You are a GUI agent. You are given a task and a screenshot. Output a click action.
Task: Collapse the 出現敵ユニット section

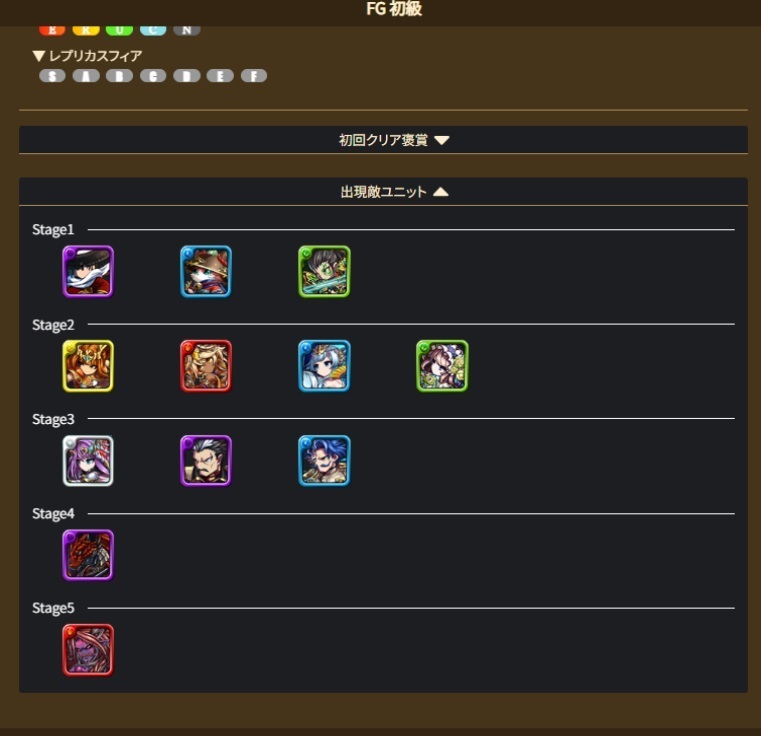[383, 192]
